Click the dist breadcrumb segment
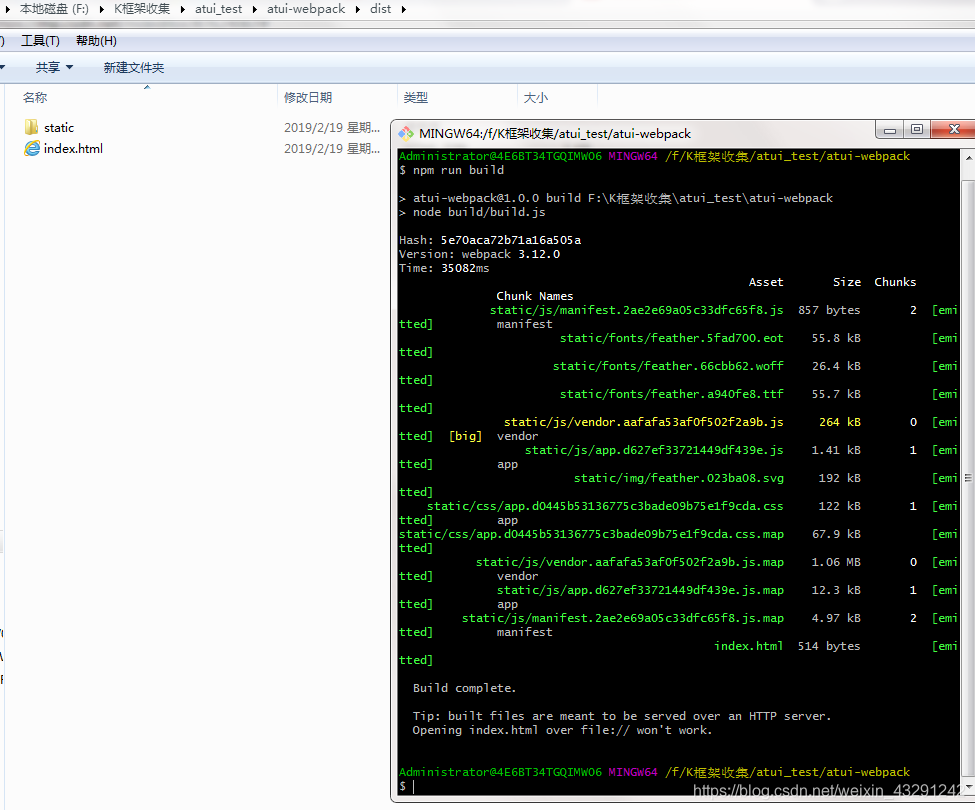 381,9
